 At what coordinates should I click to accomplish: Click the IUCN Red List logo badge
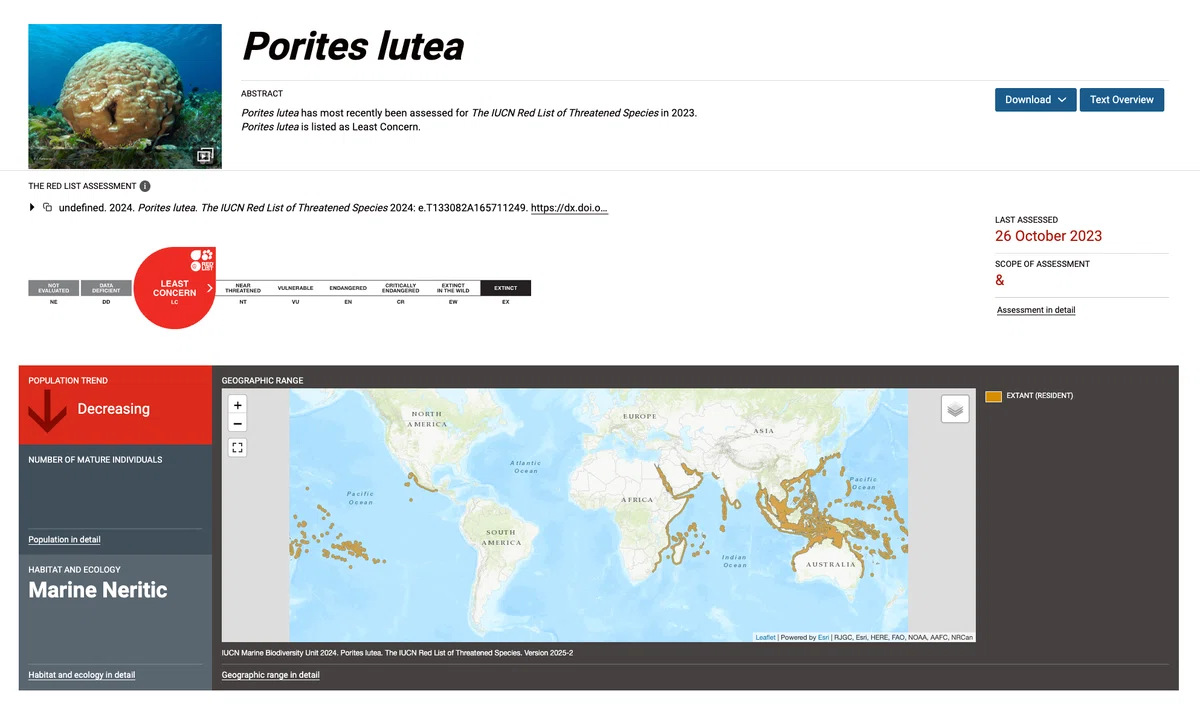(202, 260)
